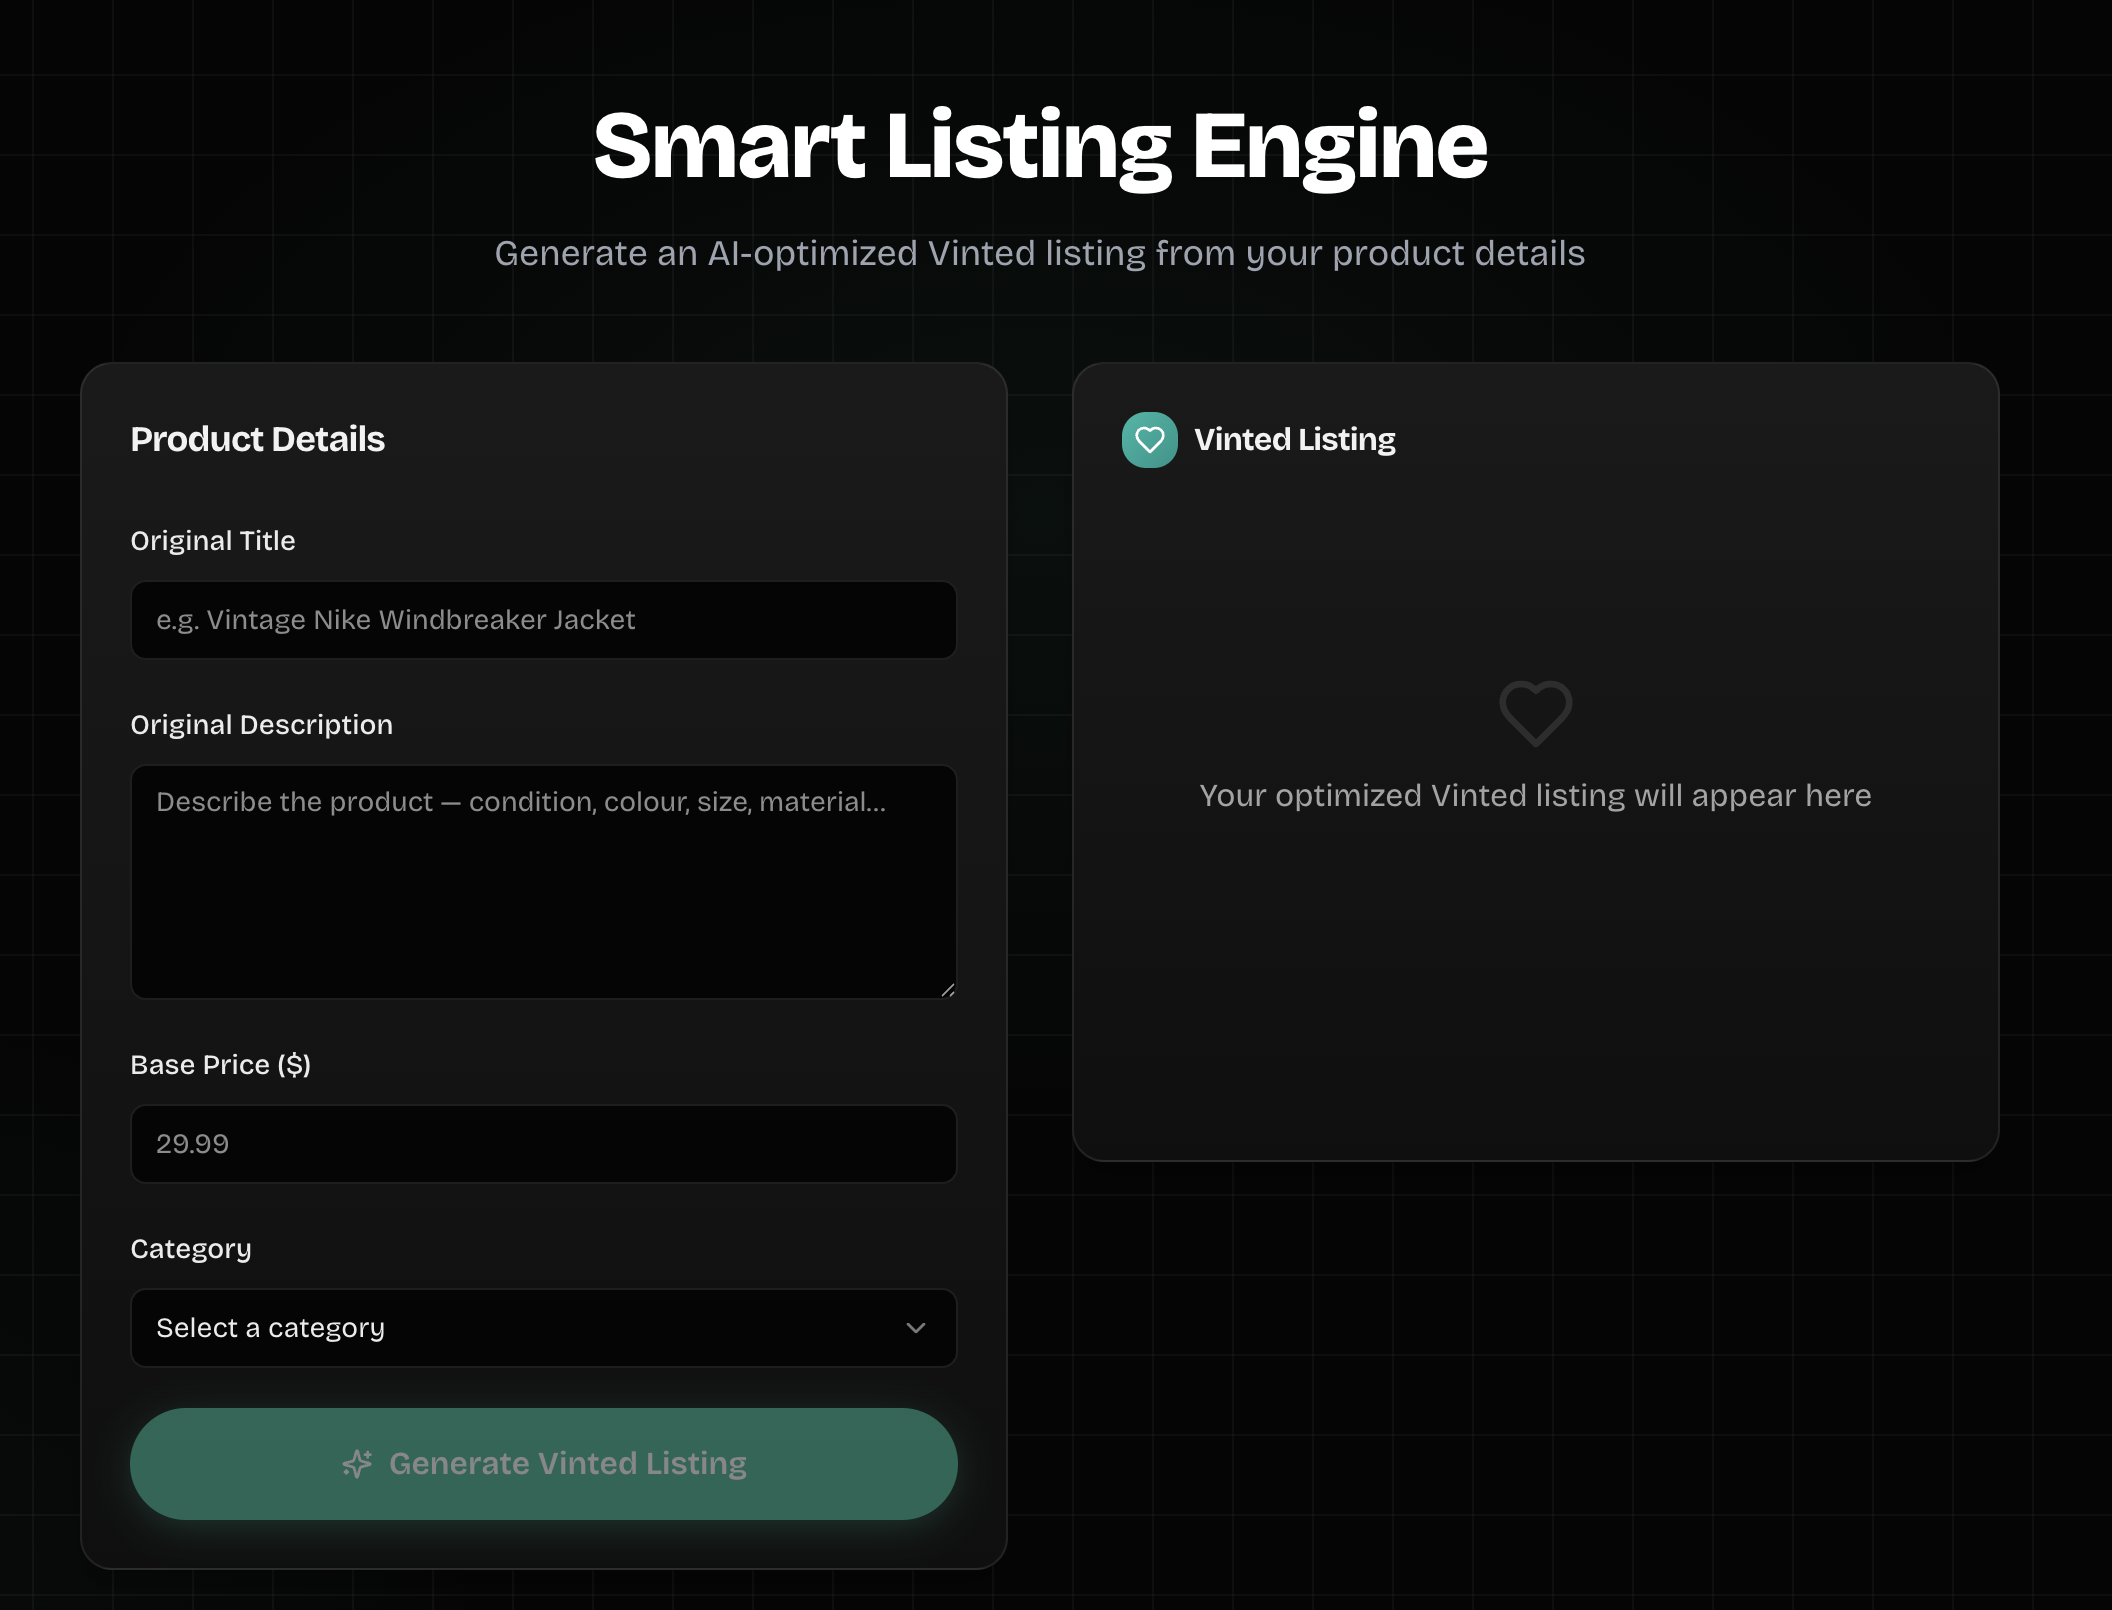2112x1610 pixels.
Task: Click the 'will appear here' placeholder message
Action: click(1535, 796)
